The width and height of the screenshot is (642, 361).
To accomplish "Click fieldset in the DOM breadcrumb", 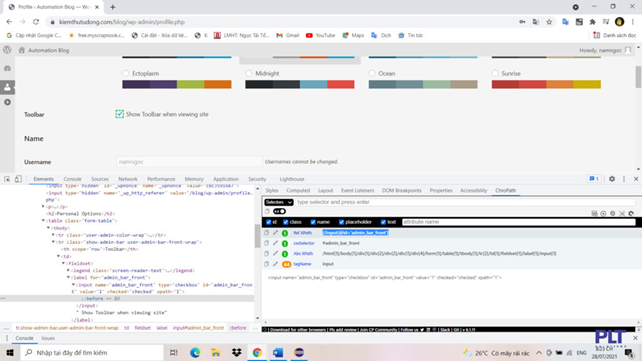I will coord(142,328).
